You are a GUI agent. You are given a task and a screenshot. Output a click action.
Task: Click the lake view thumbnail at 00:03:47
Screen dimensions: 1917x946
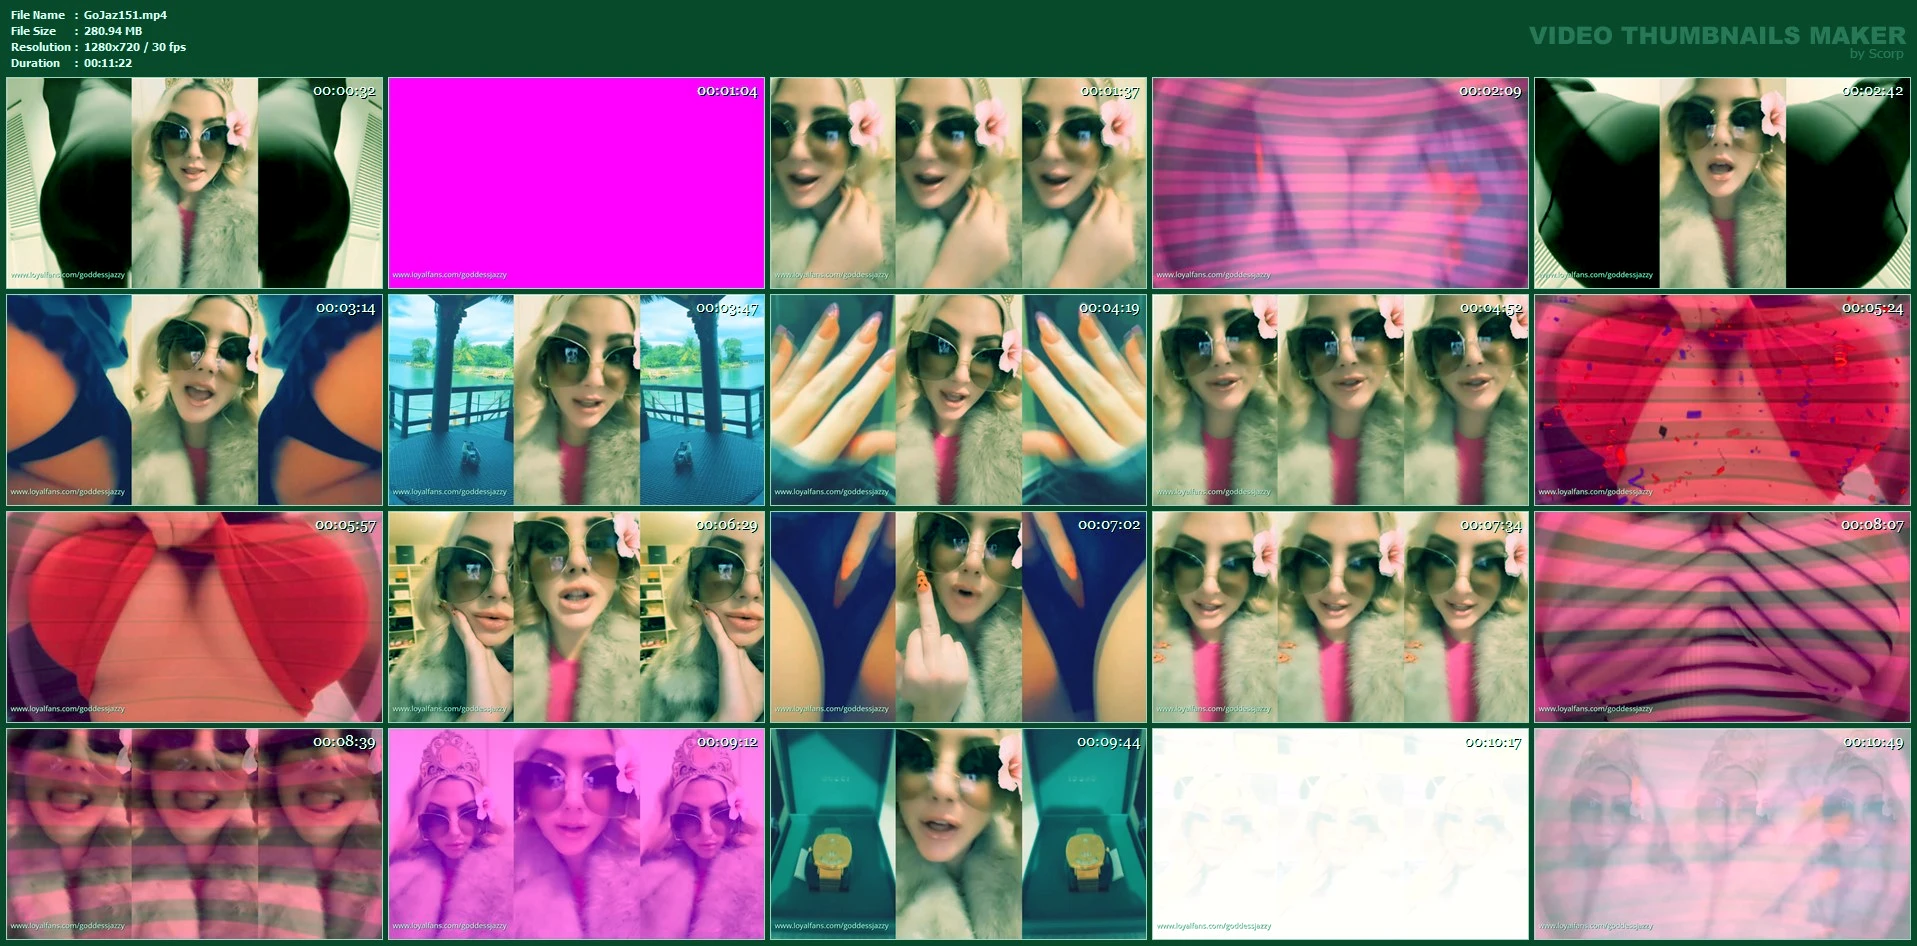[x=576, y=400]
